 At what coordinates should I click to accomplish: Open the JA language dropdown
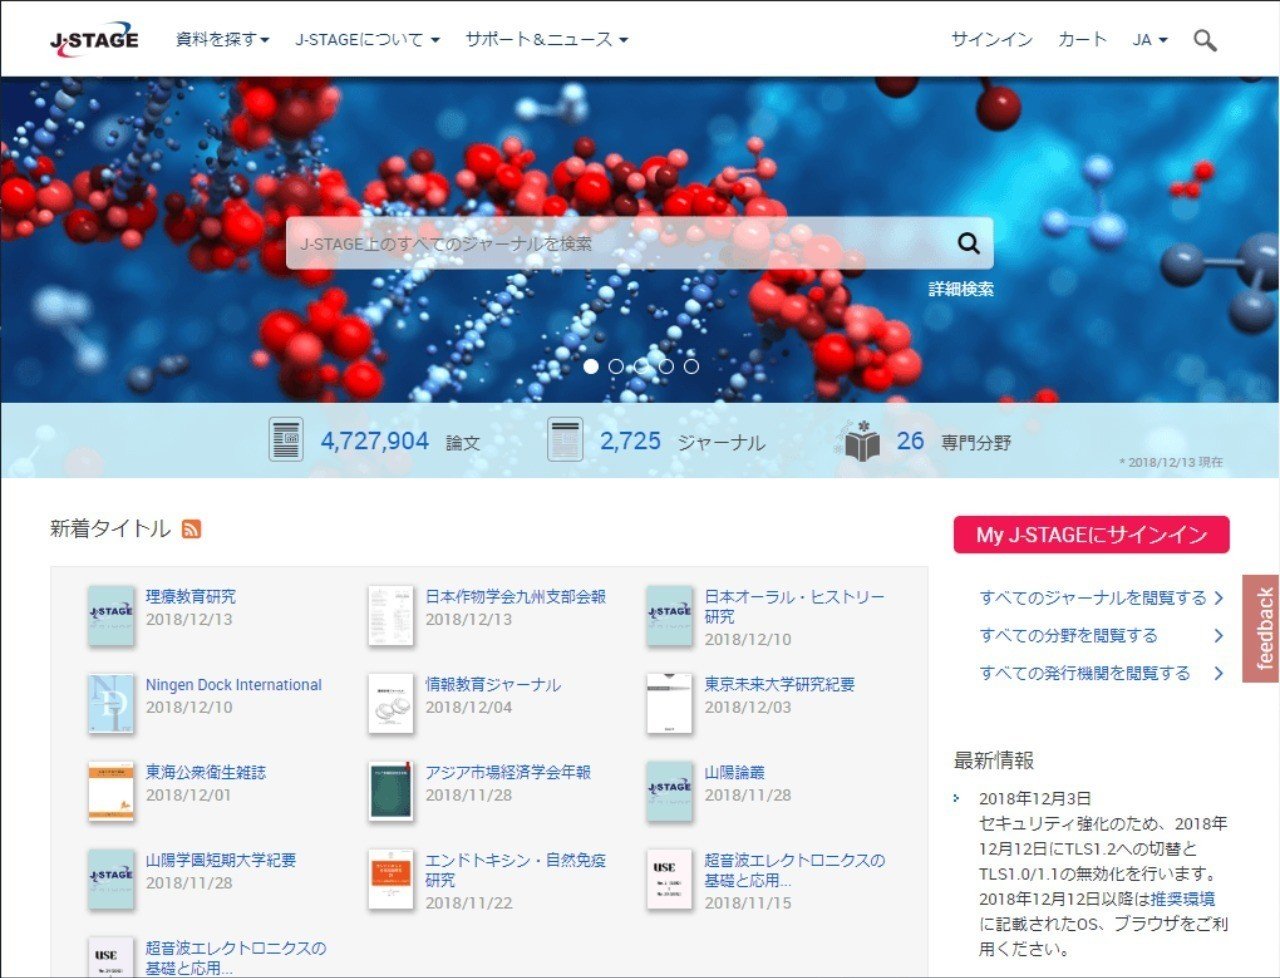pyautogui.click(x=1150, y=40)
